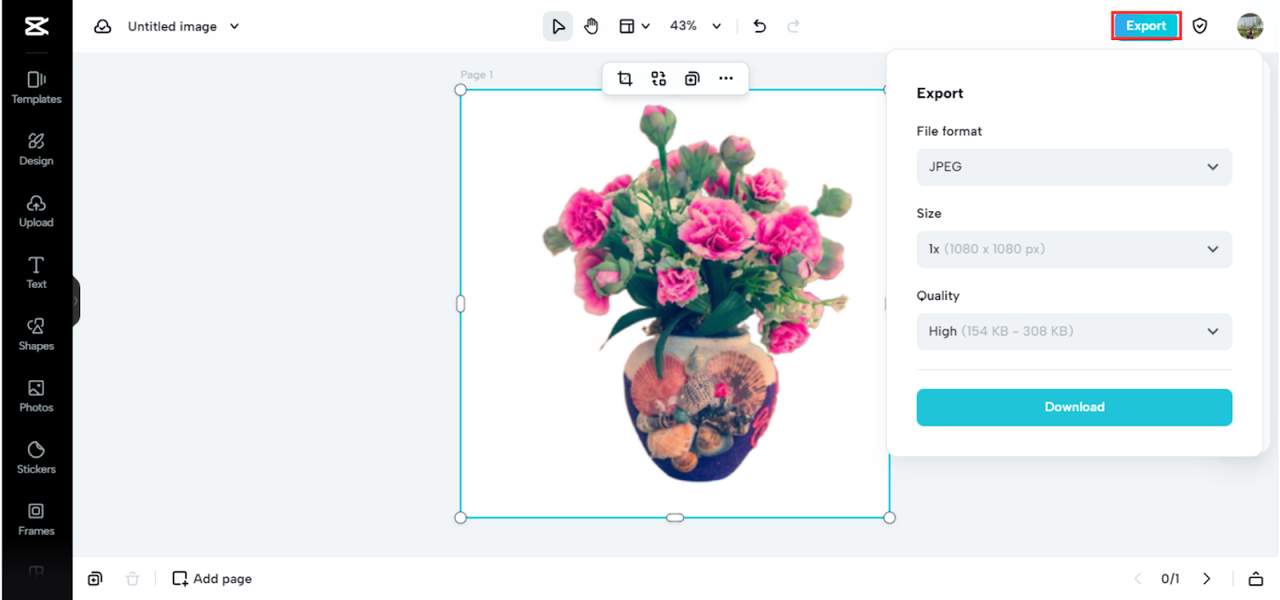Open the Frames panel
The image size is (1280, 600).
tap(36, 520)
